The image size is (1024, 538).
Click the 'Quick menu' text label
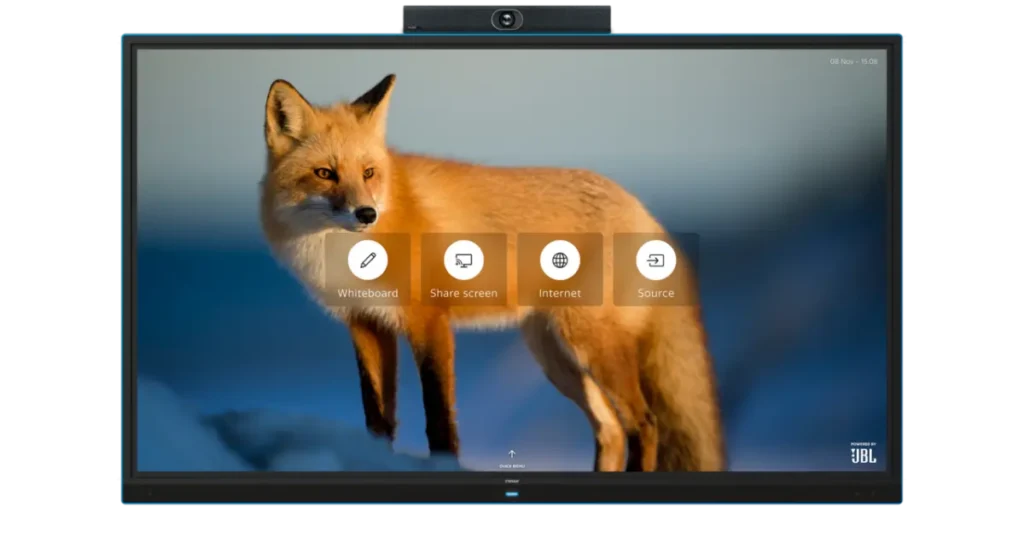(x=512, y=466)
